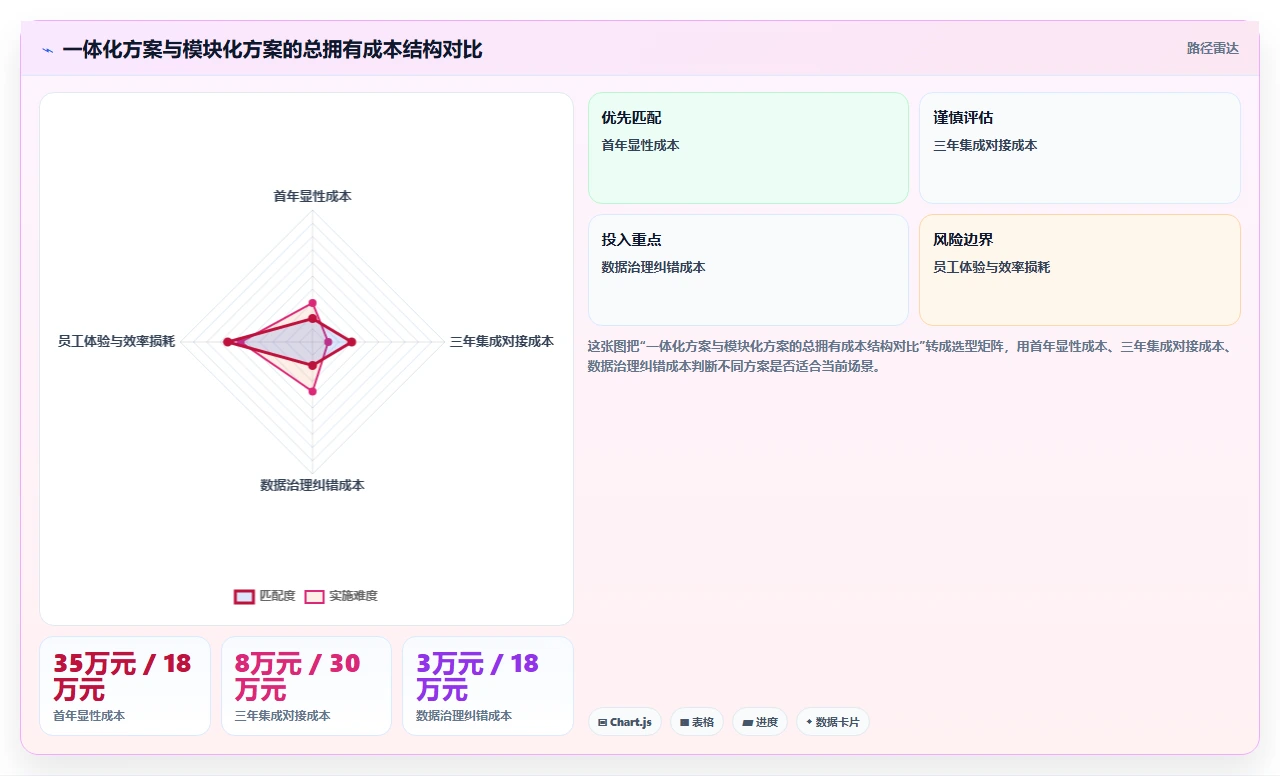Click the page title 一体化方案与模块化方案的总拥有成本结构对比
The height and width of the screenshot is (776, 1280).
pos(272,50)
